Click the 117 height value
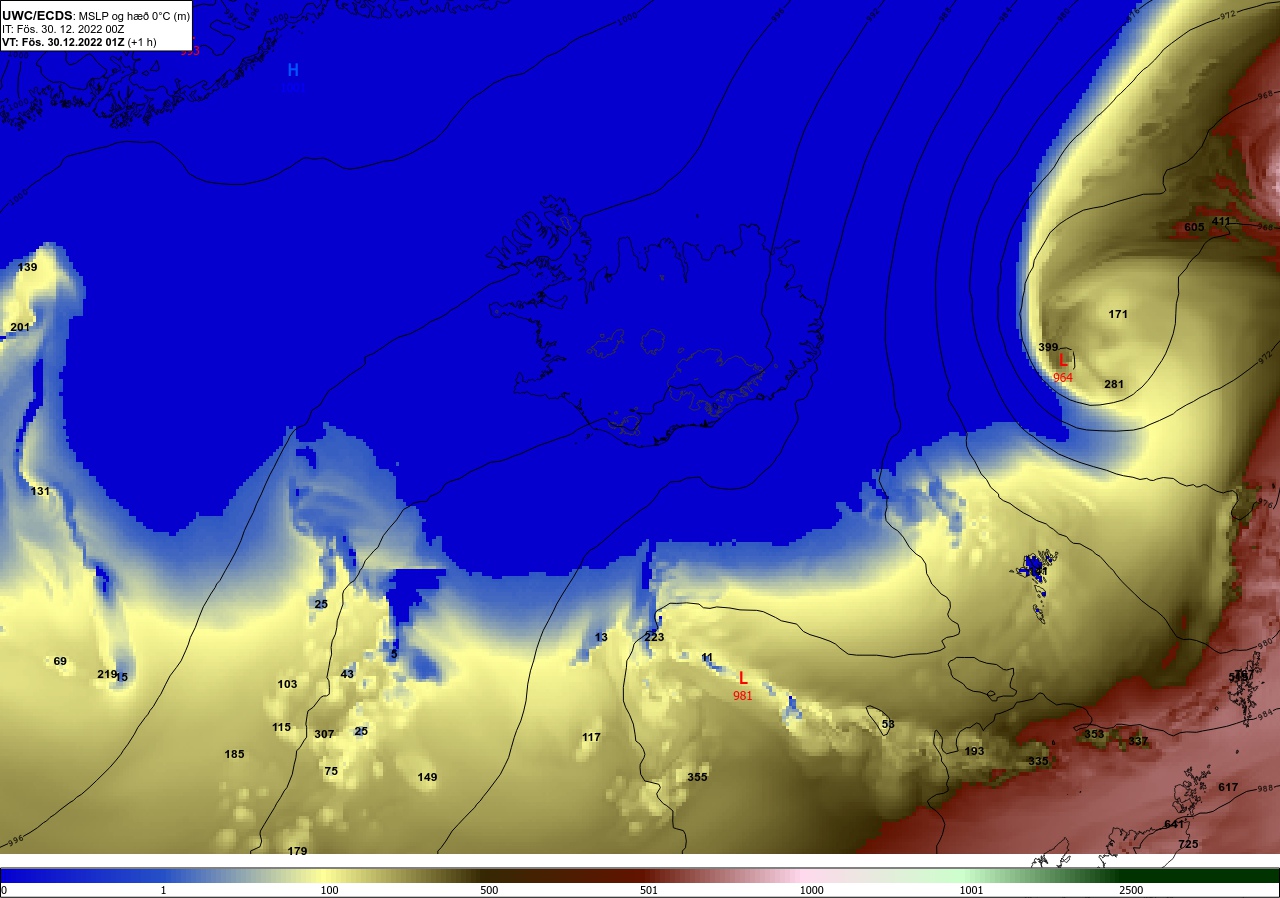The height and width of the screenshot is (898, 1280). pos(591,738)
